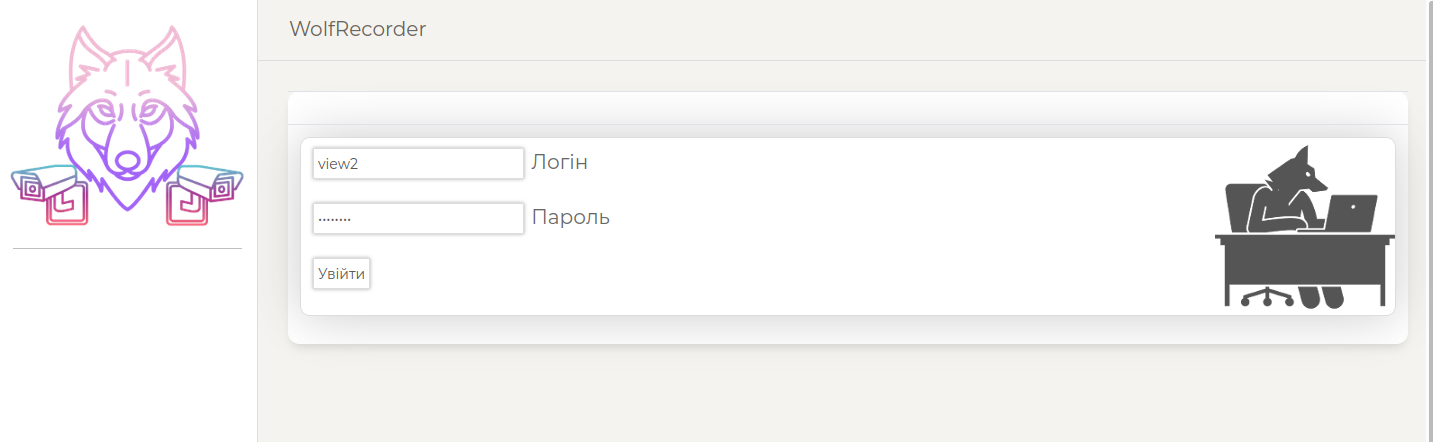Screen dimensions: 1433x442
Task: Click the wolf logo's nose
Action: pos(127,160)
